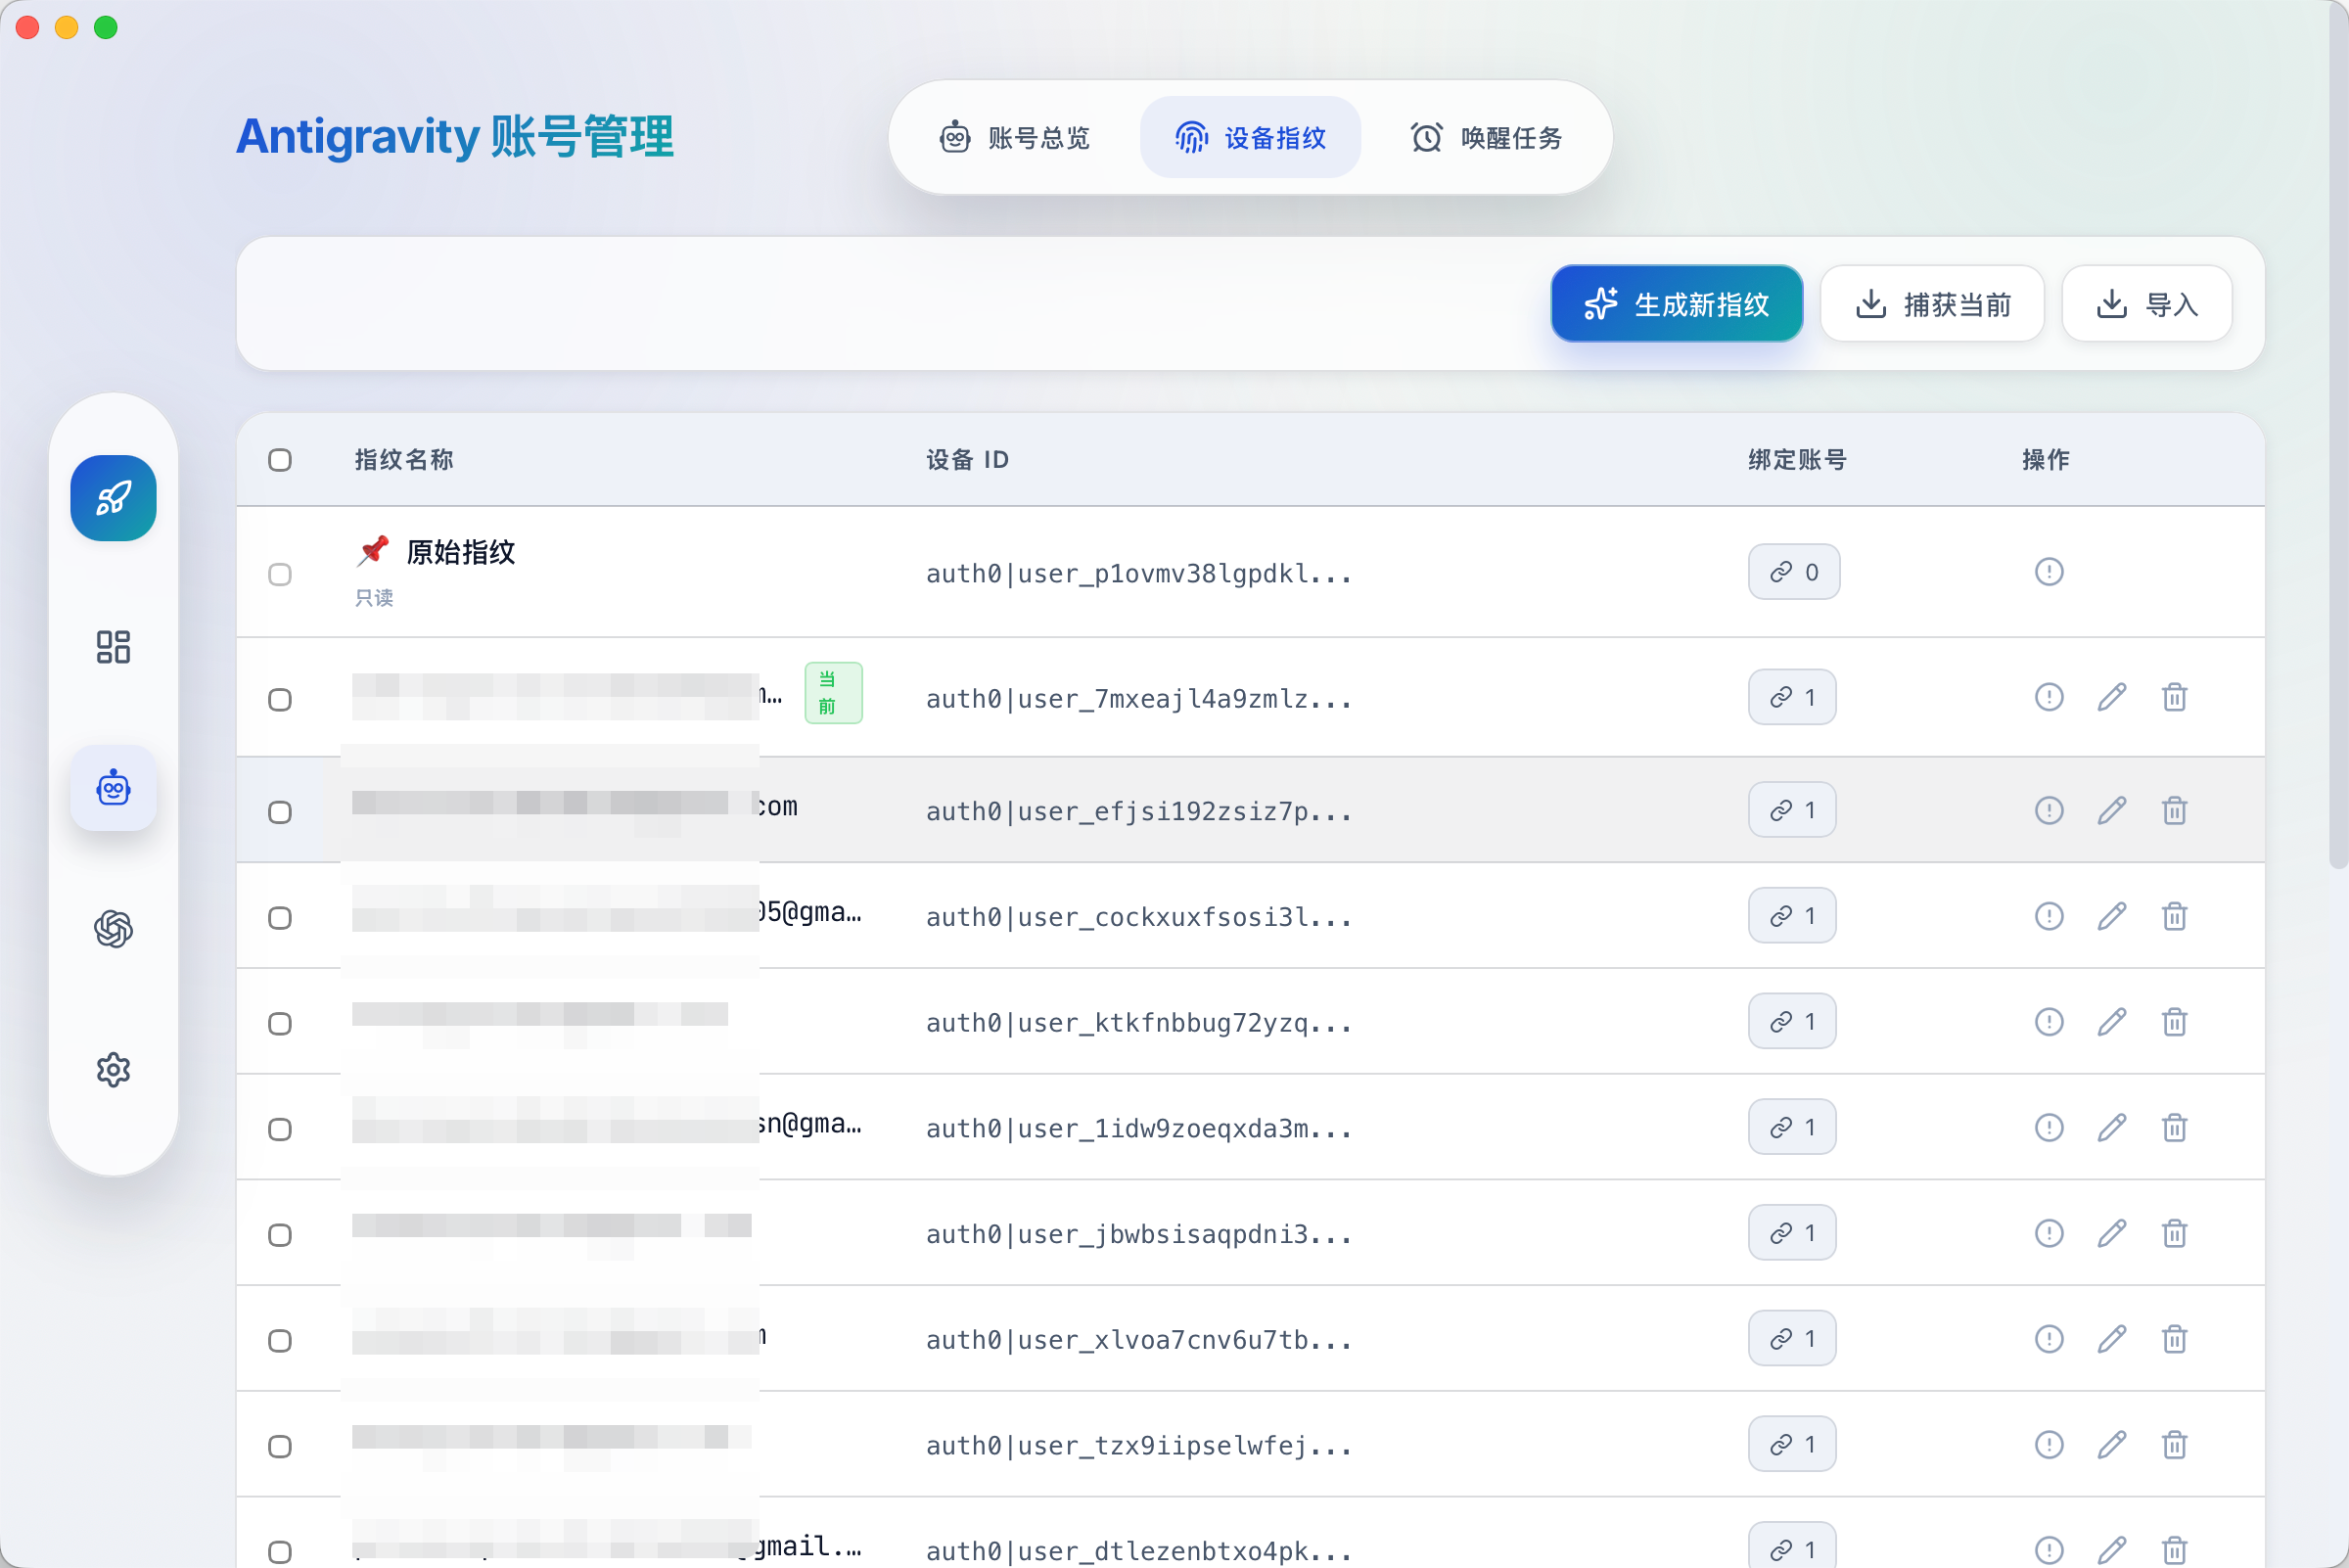Click the rocket icon in sidebar

(113, 498)
